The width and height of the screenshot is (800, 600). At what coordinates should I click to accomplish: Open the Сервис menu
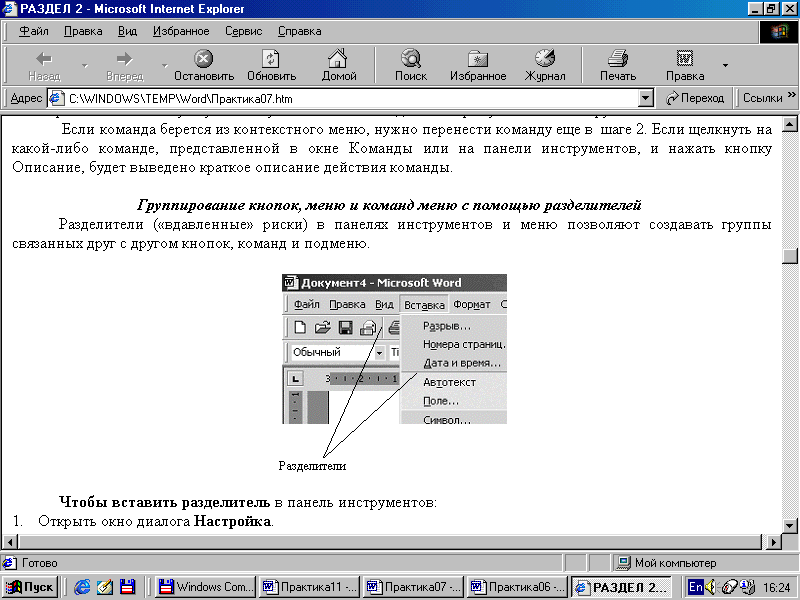tap(243, 31)
